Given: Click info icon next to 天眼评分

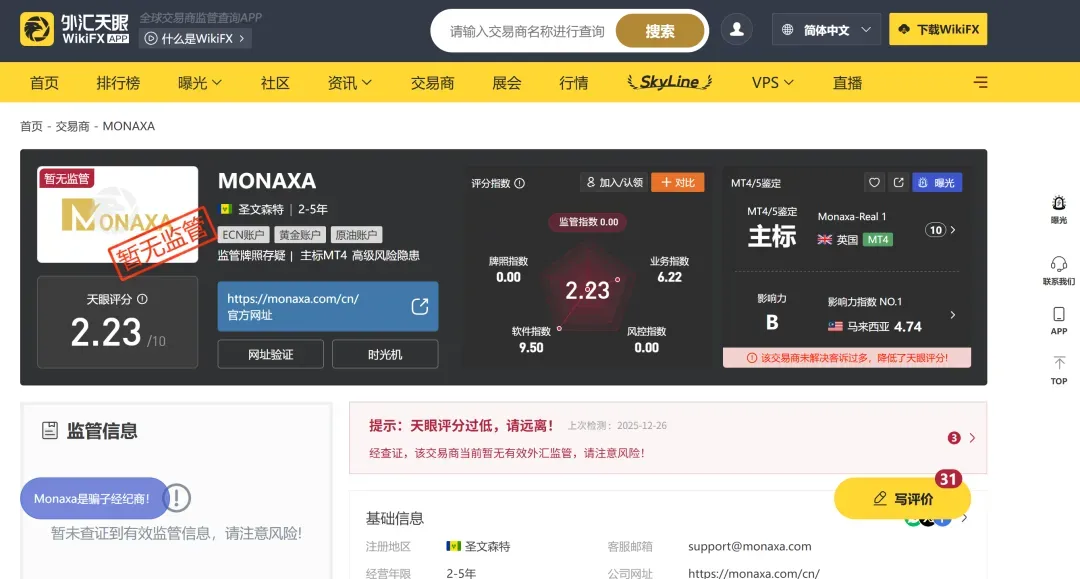Looking at the screenshot, I should (x=142, y=299).
